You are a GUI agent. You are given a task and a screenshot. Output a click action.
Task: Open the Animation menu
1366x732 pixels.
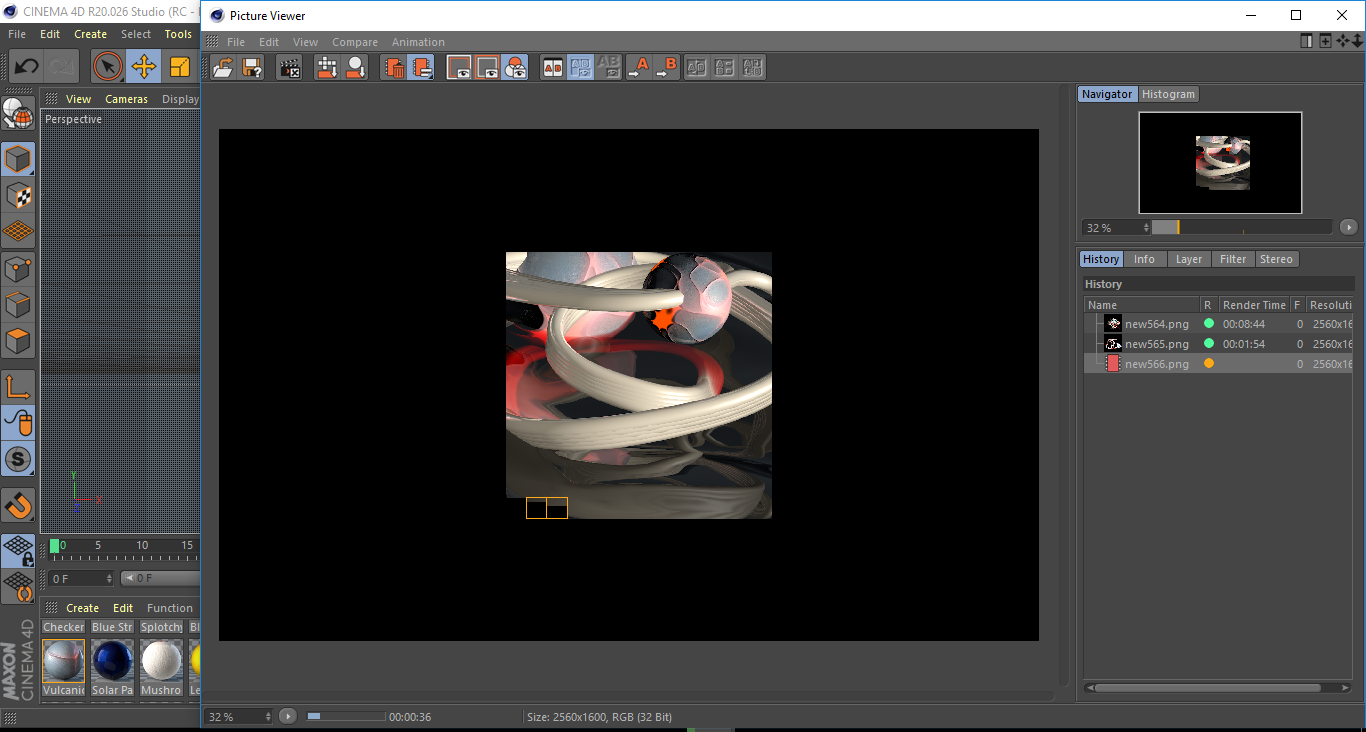click(418, 42)
